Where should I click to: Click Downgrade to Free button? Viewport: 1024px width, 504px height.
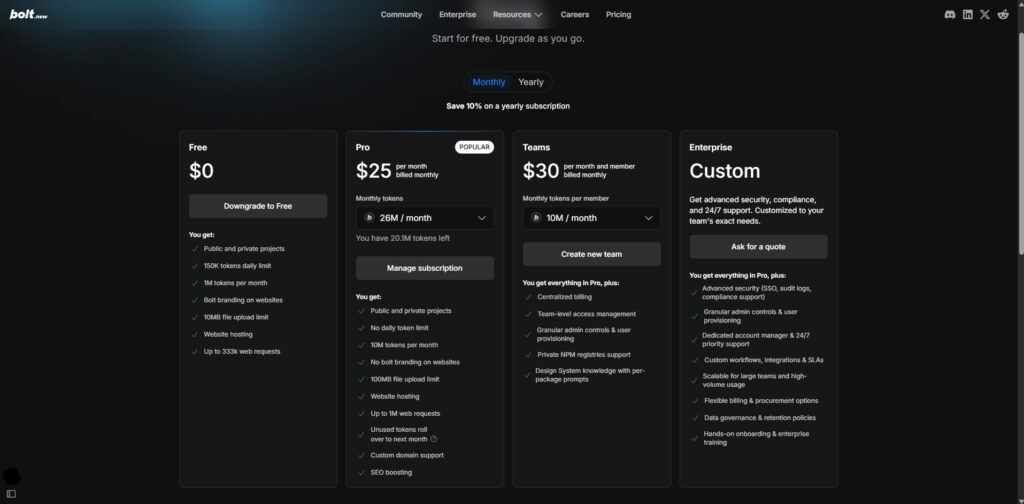[258, 206]
